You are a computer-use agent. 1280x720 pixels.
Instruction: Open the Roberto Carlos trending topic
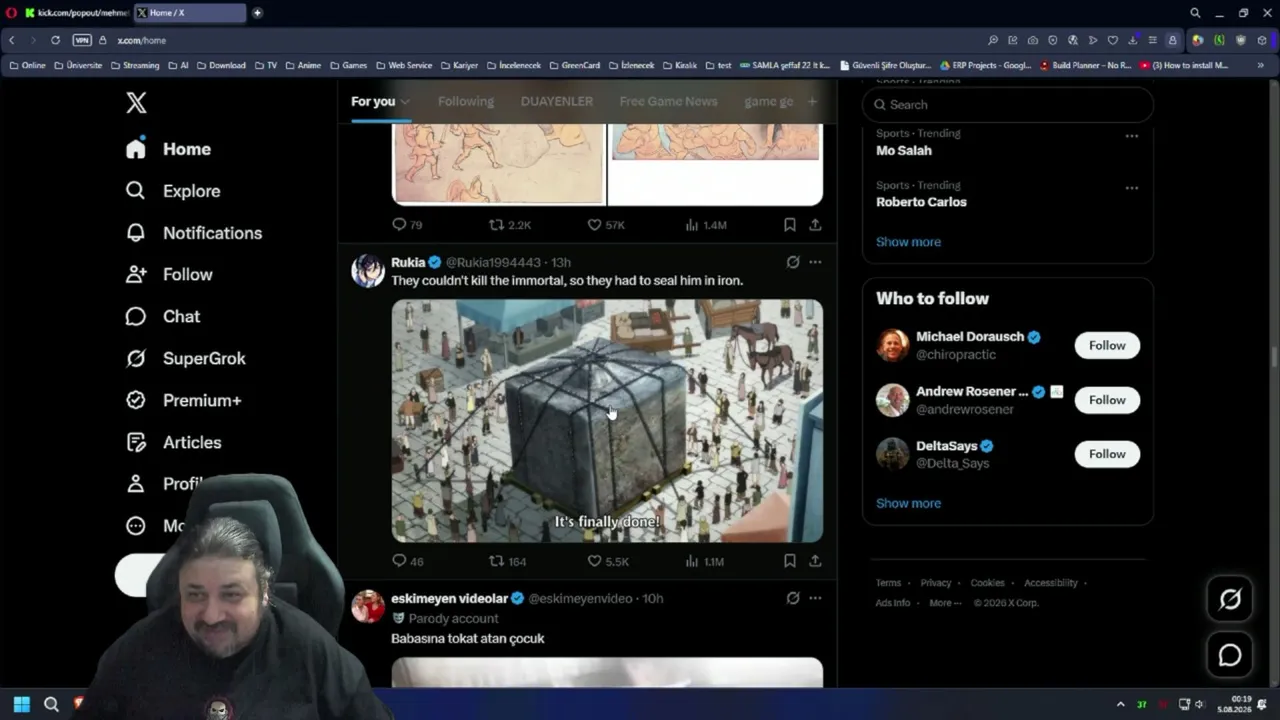click(921, 202)
